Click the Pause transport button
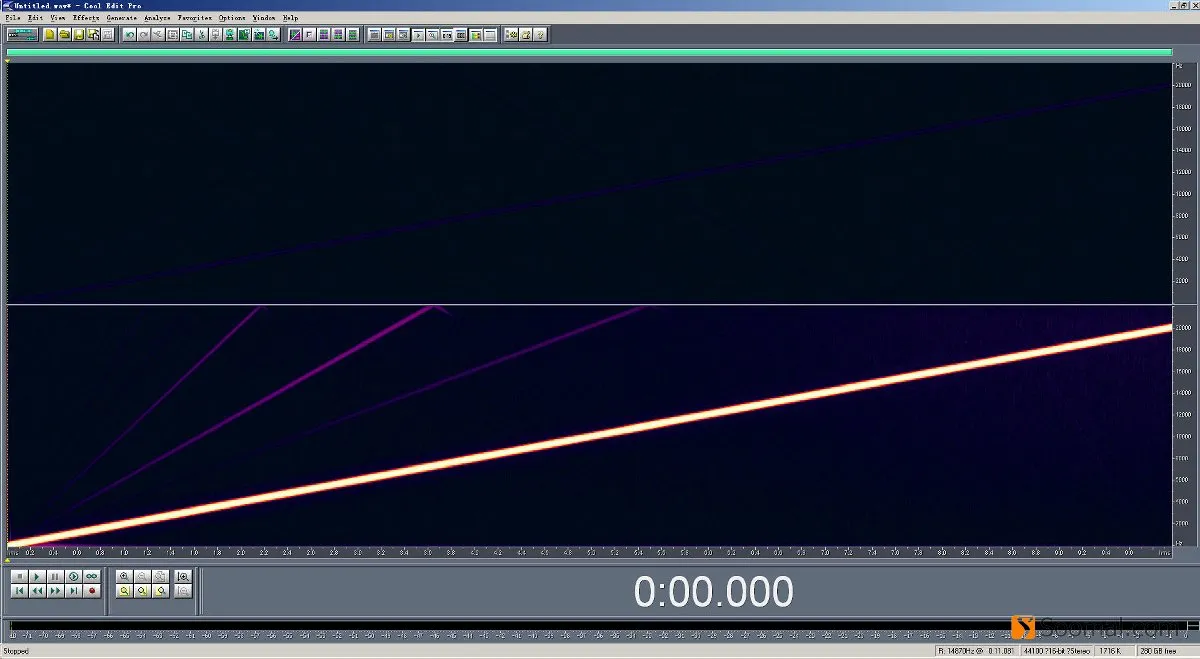Viewport: 1200px width, 659px height. tap(55, 577)
